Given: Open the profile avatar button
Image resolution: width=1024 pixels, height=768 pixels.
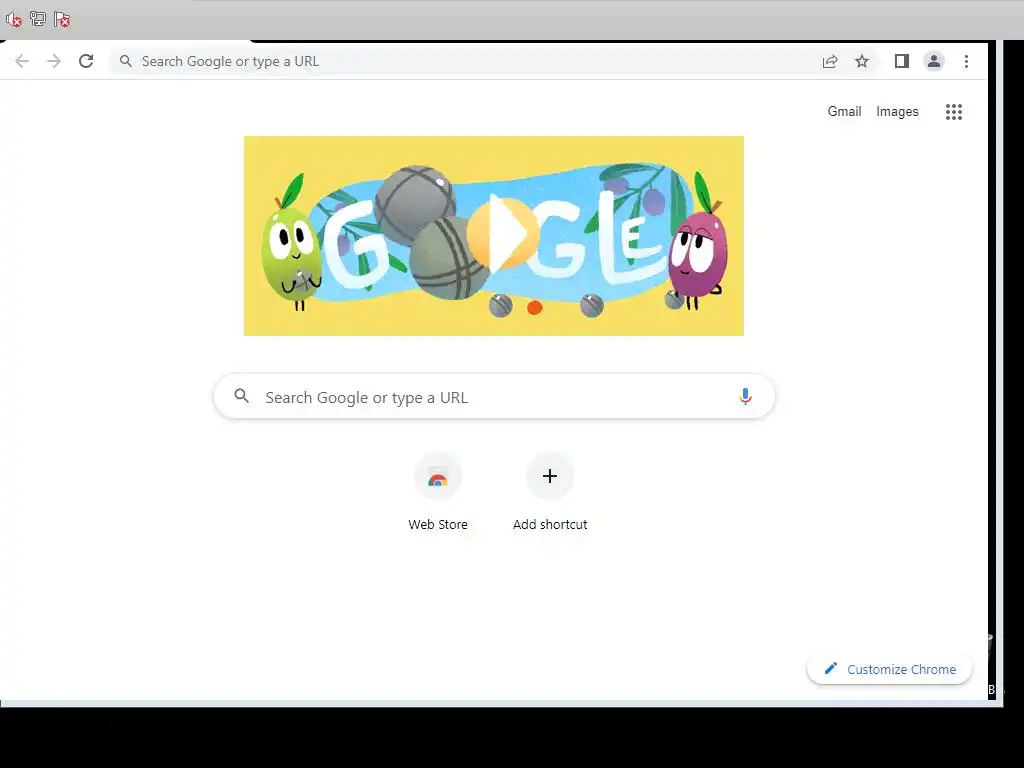Looking at the screenshot, I should tap(934, 61).
